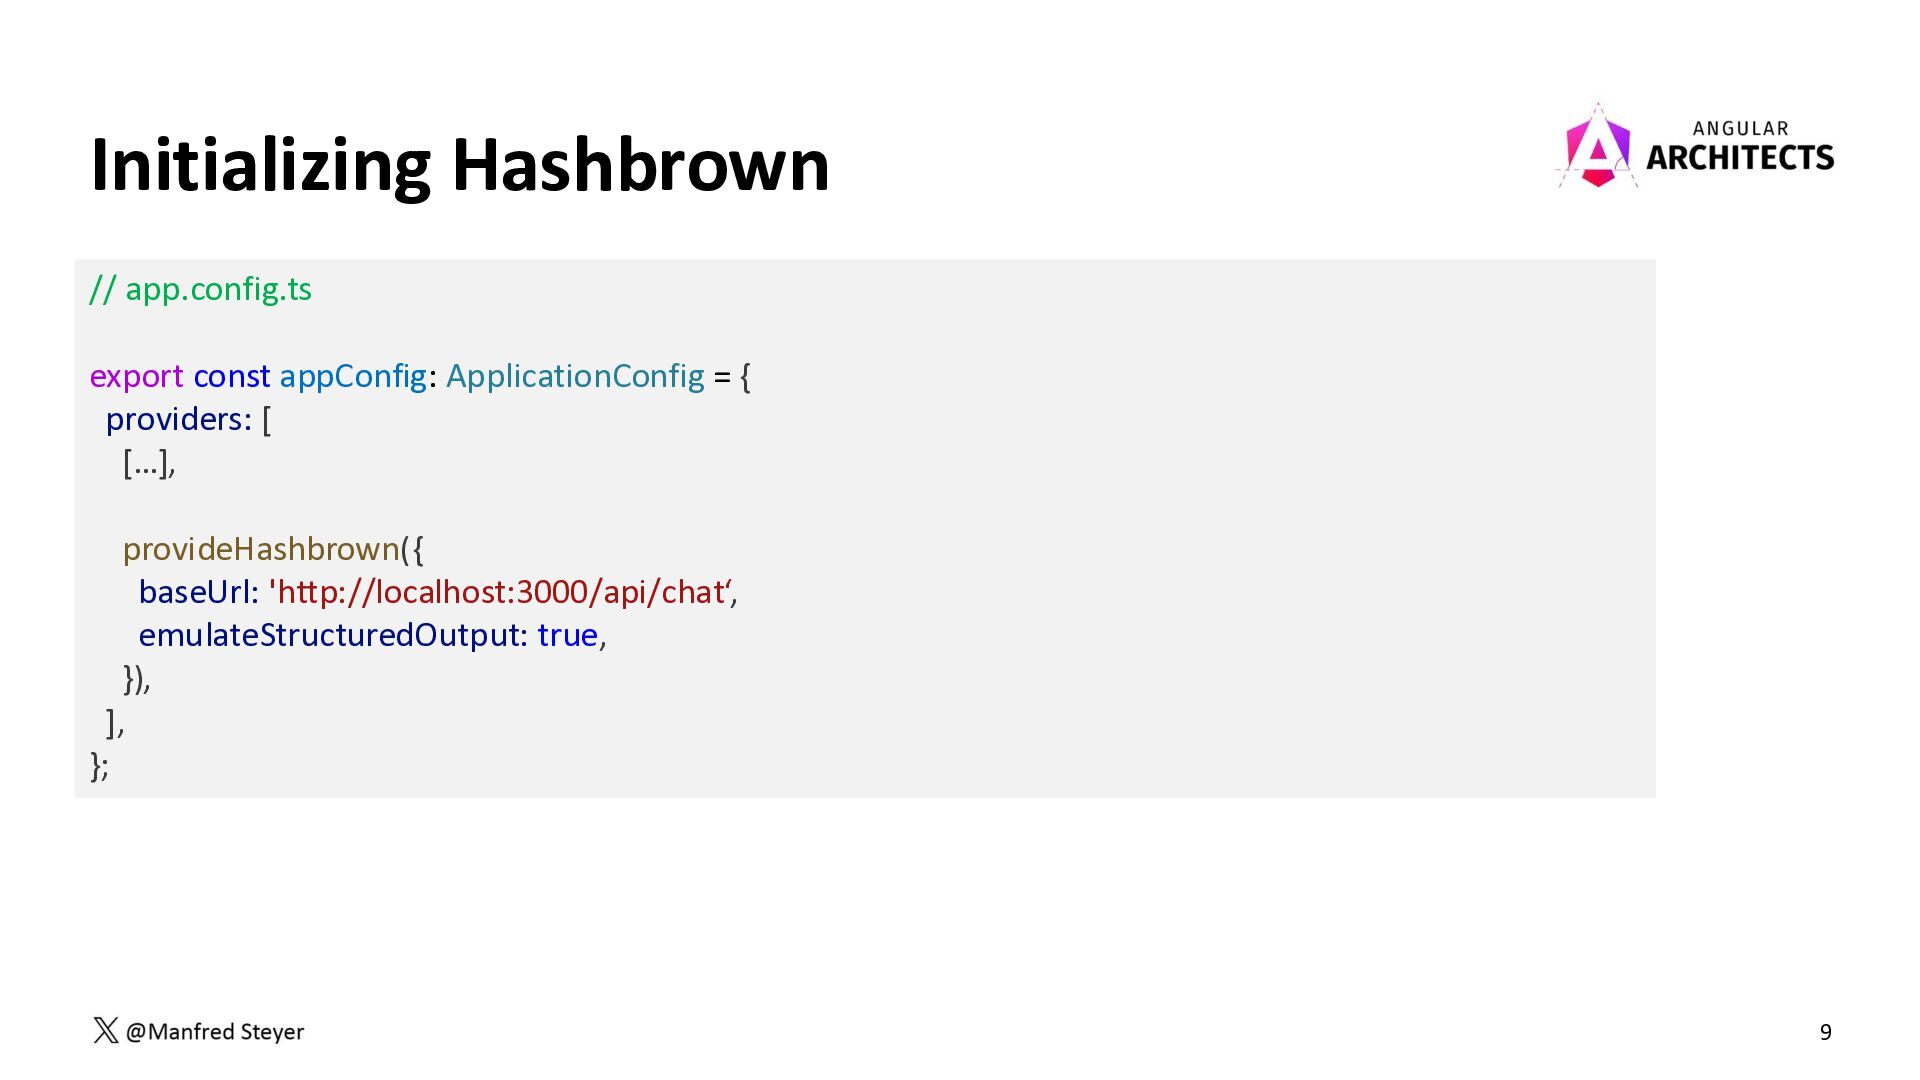Click the emulateStructuredOutput option
Screen dimensions: 1920x1080
pos(333,636)
